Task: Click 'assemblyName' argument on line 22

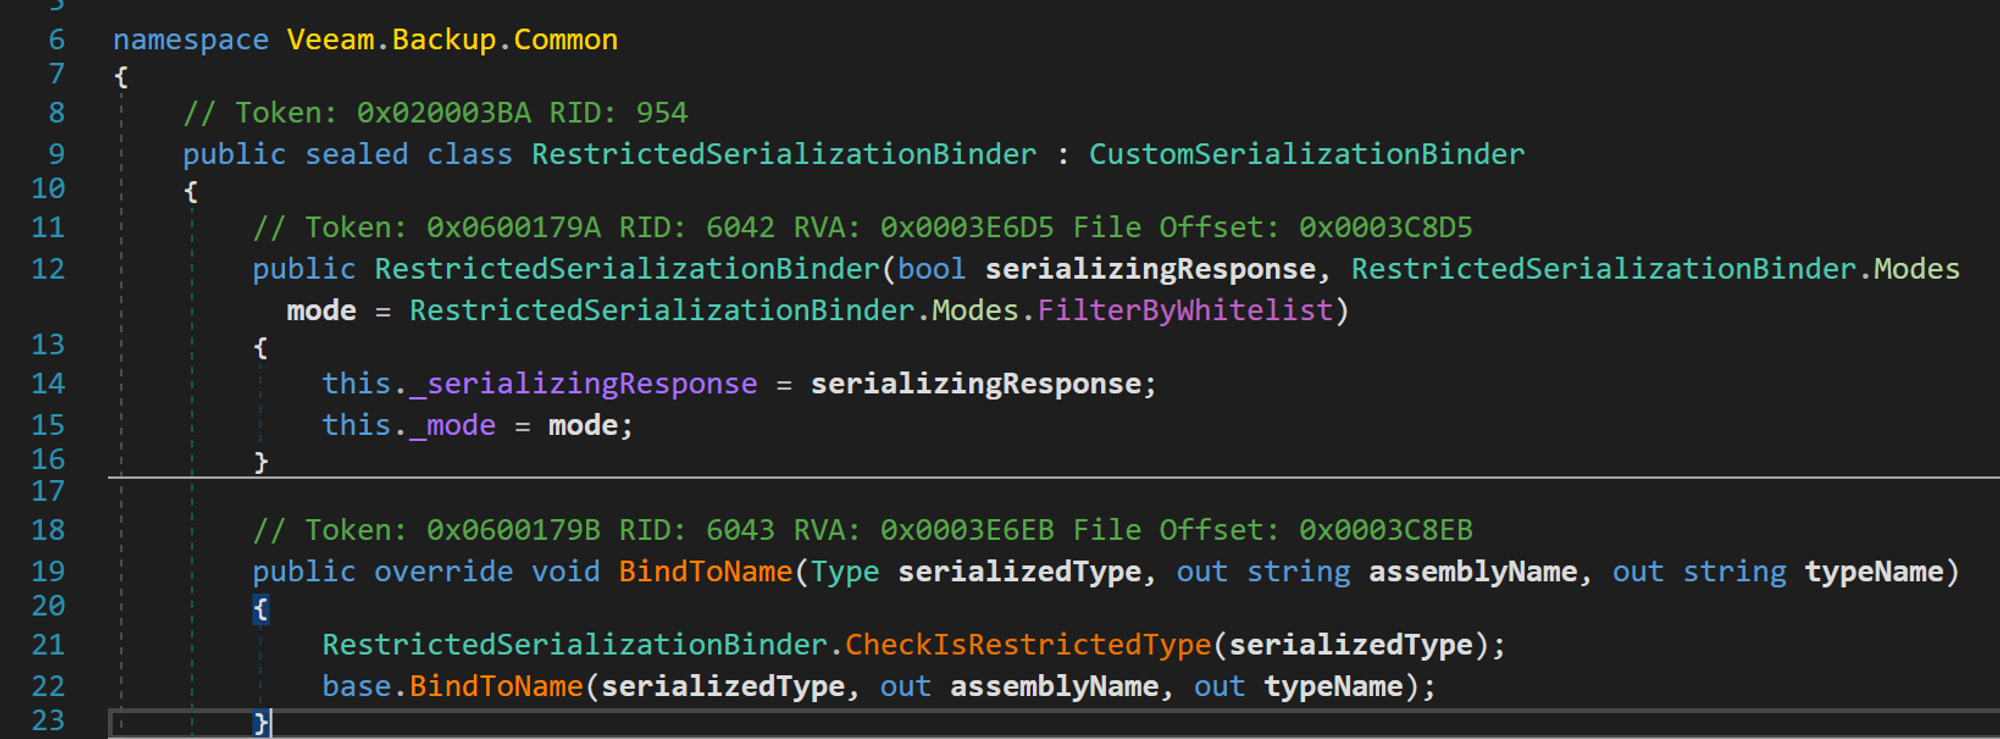Action: [1054, 687]
